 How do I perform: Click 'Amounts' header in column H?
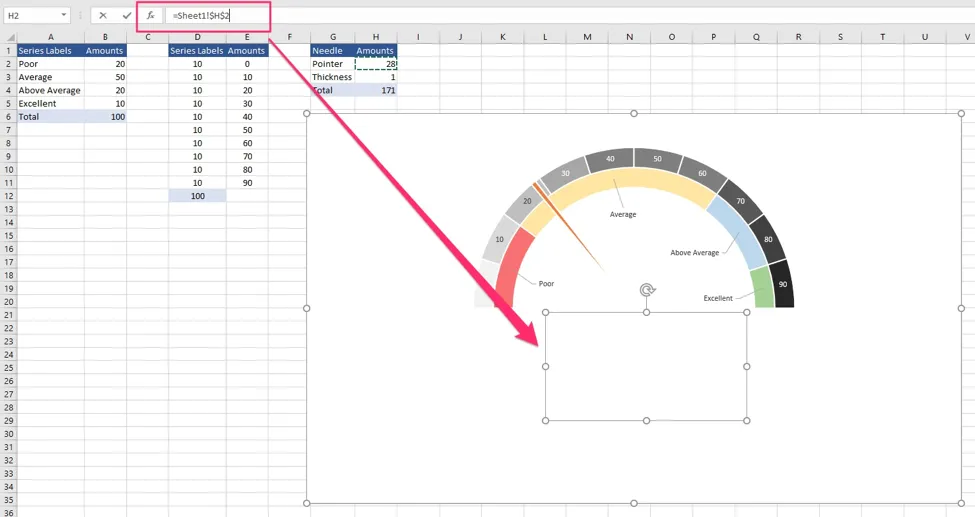(376, 50)
